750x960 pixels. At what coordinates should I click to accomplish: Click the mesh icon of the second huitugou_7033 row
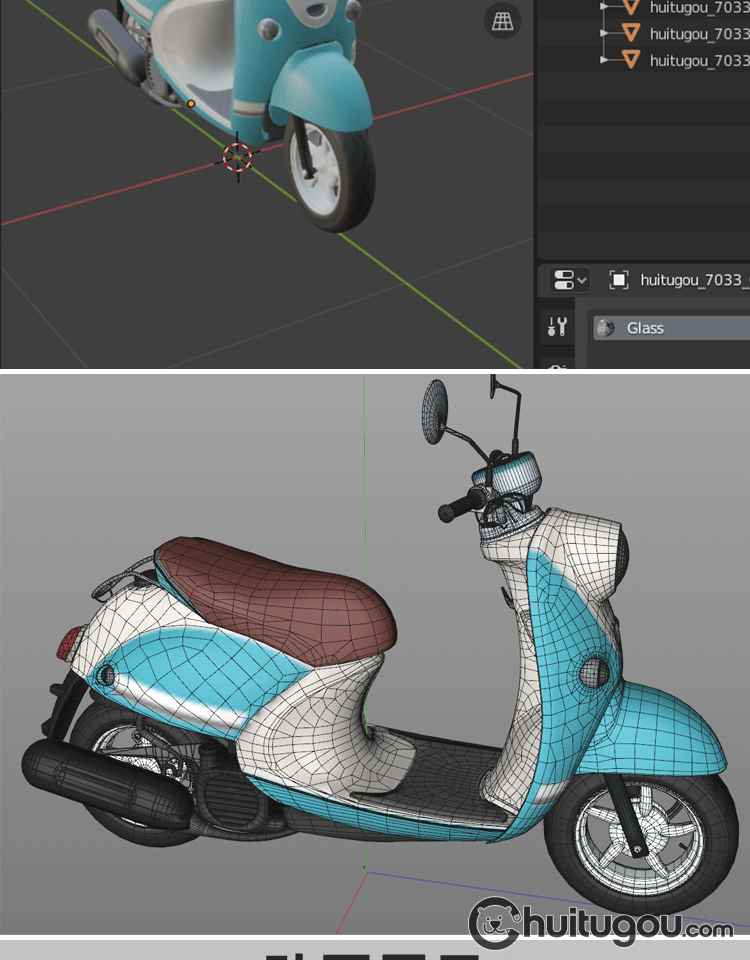point(631,33)
